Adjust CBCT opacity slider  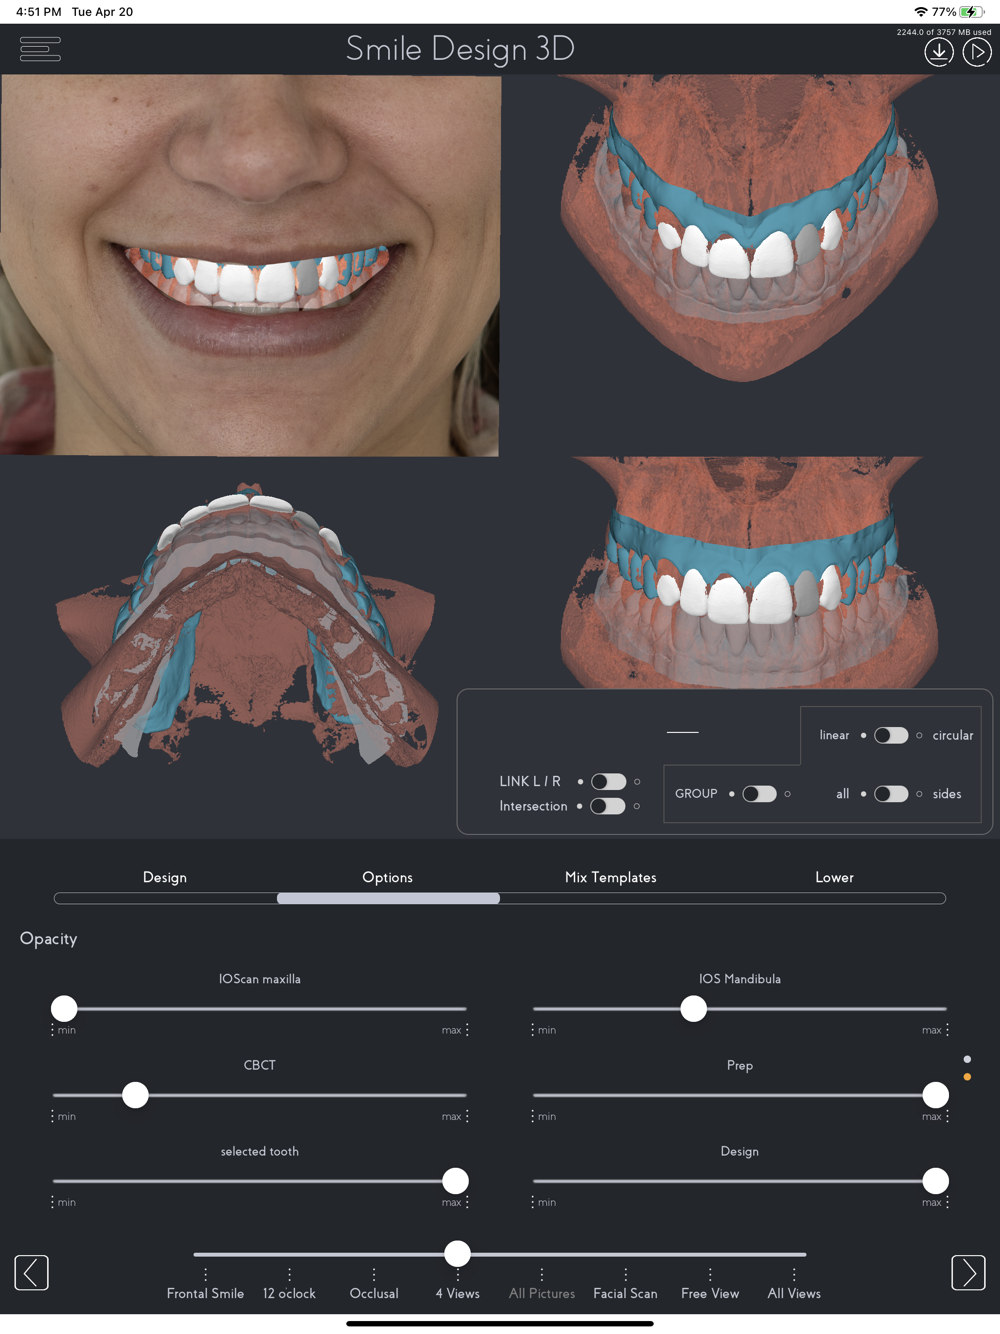click(x=135, y=1095)
